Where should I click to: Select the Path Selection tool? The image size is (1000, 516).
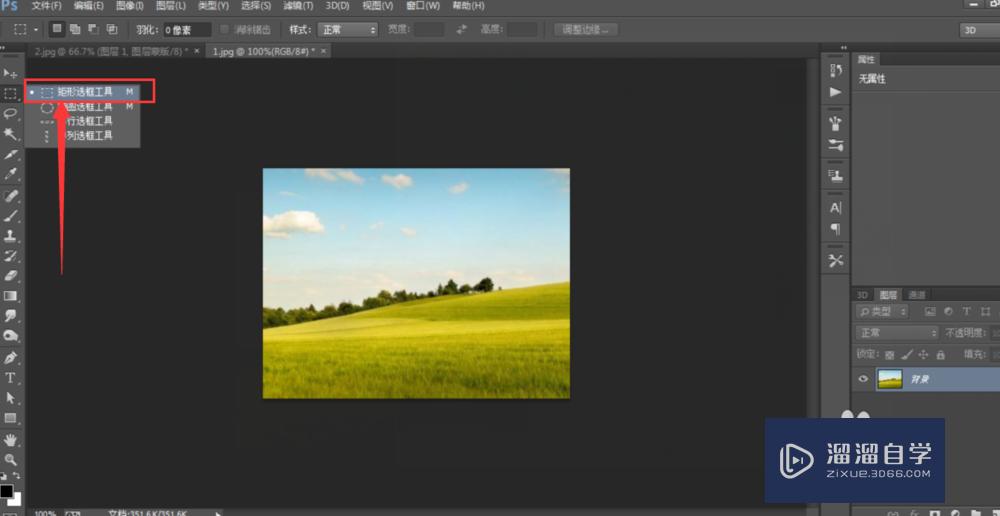pyautogui.click(x=10, y=397)
